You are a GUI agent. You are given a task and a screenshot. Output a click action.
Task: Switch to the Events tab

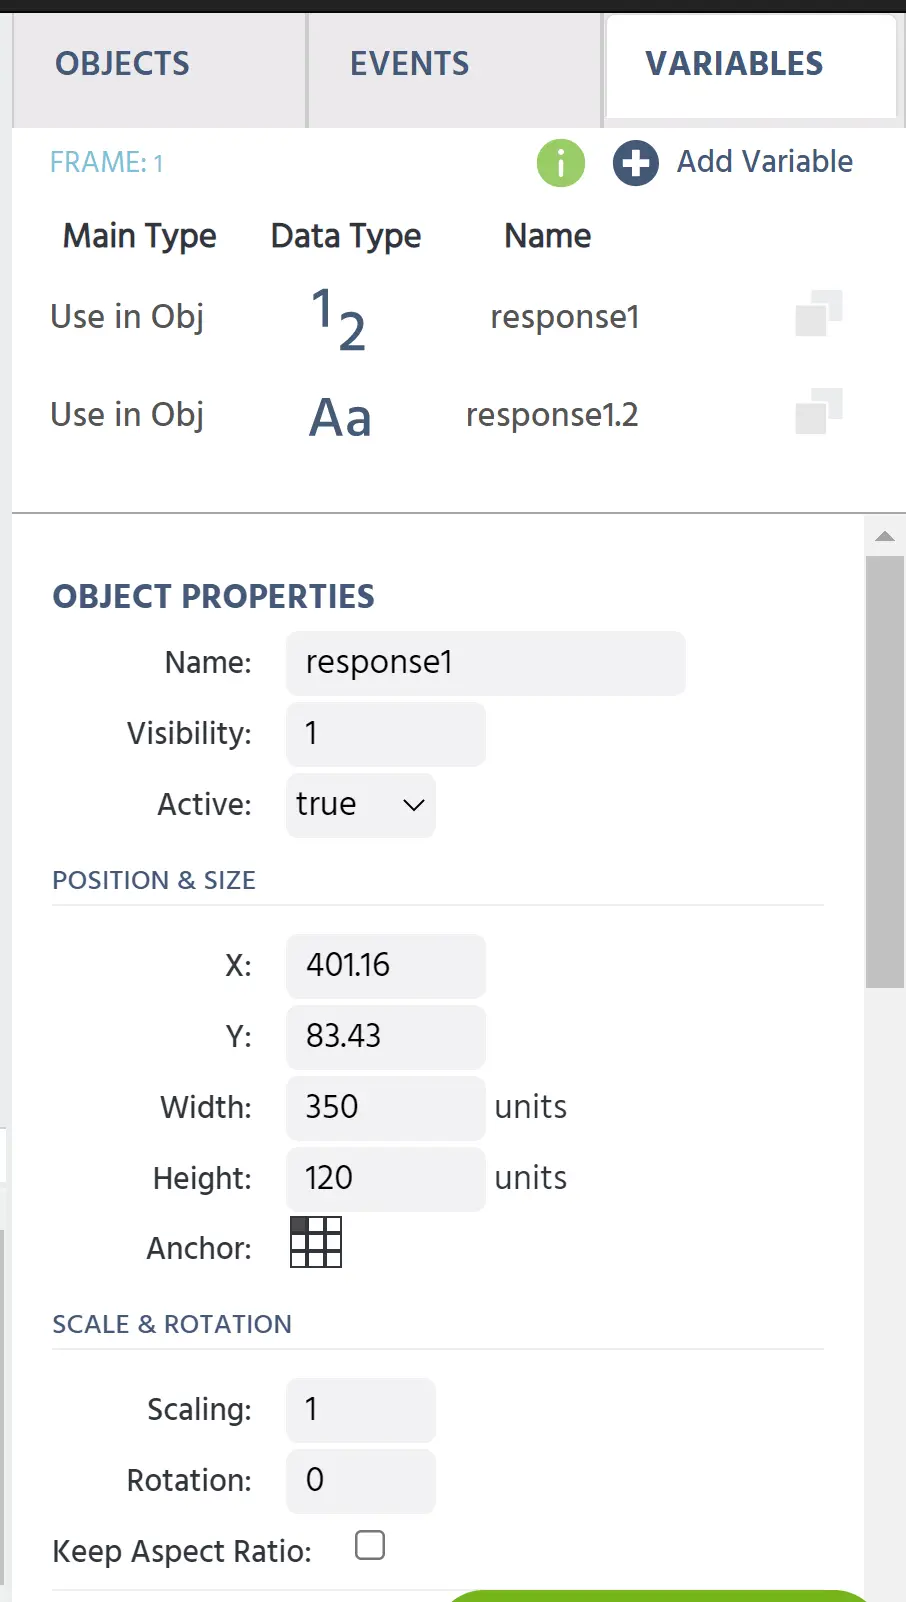pyautogui.click(x=409, y=64)
